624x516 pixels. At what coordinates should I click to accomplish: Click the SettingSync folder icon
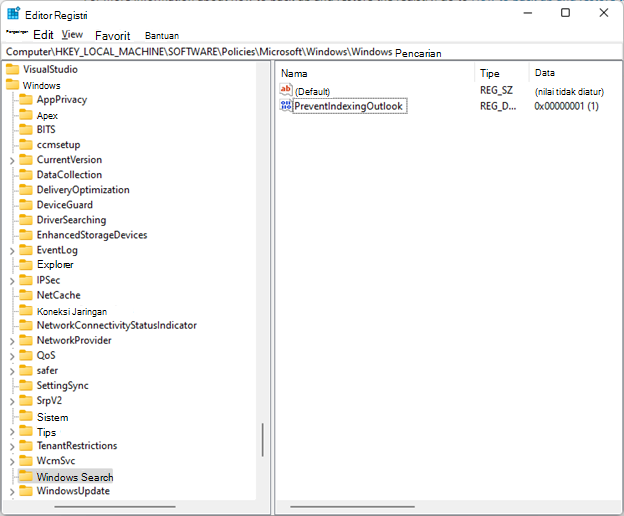[26, 385]
